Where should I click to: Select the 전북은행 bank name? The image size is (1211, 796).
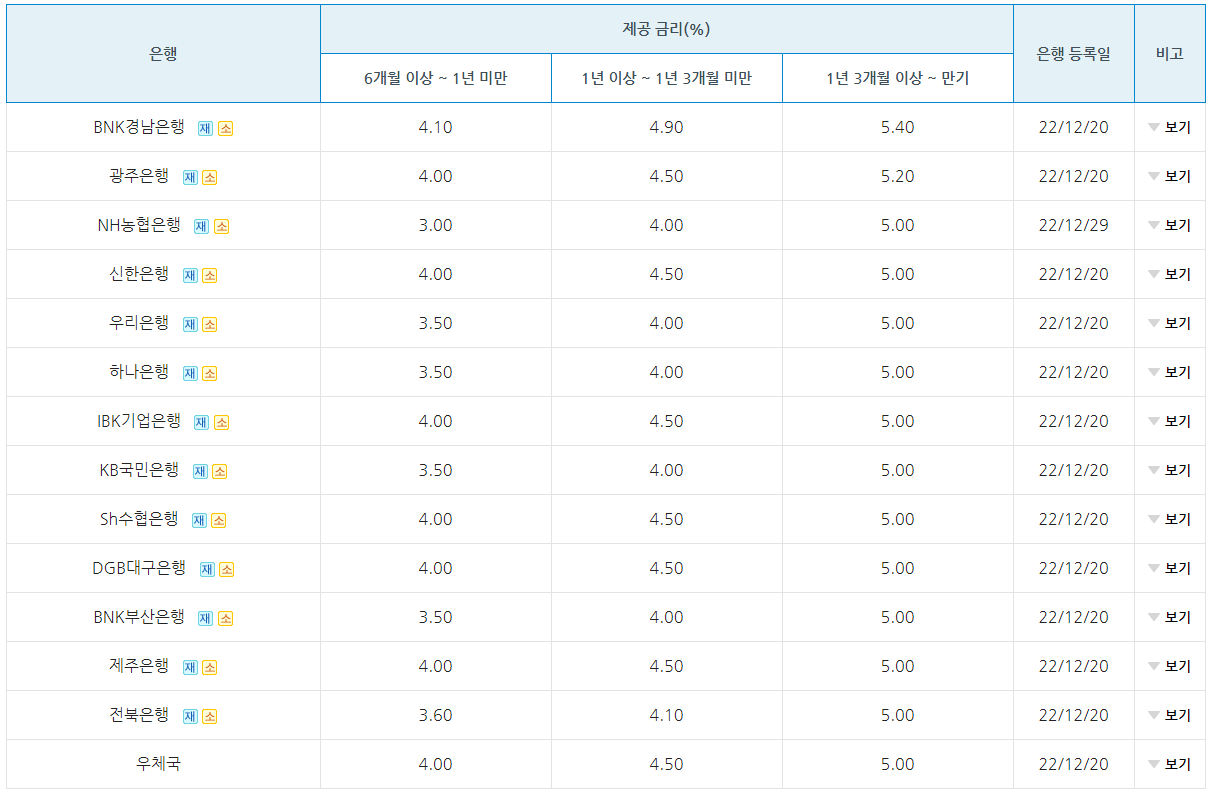click(x=139, y=715)
